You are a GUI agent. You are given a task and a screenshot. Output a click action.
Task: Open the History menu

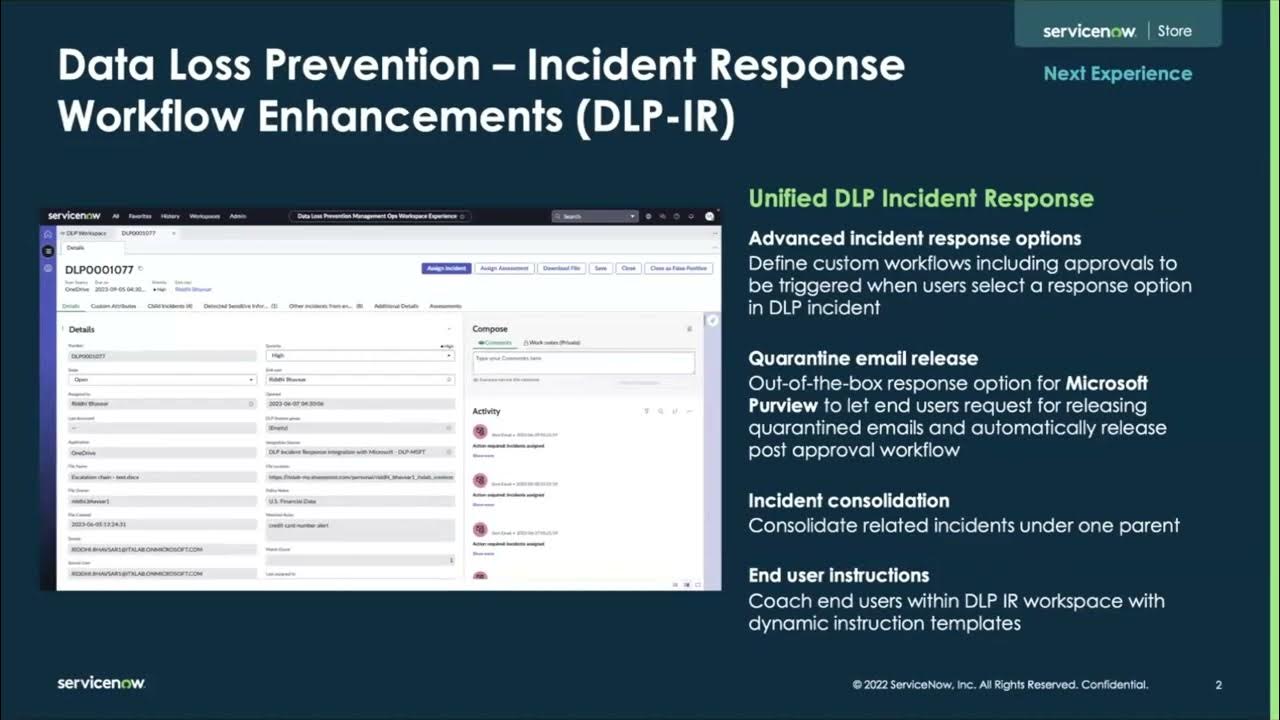tap(171, 216)
